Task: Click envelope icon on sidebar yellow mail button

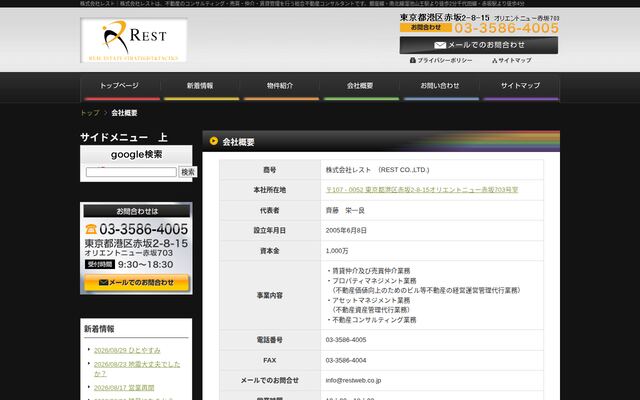Action: pyautogui.click(x=103, y=282)
